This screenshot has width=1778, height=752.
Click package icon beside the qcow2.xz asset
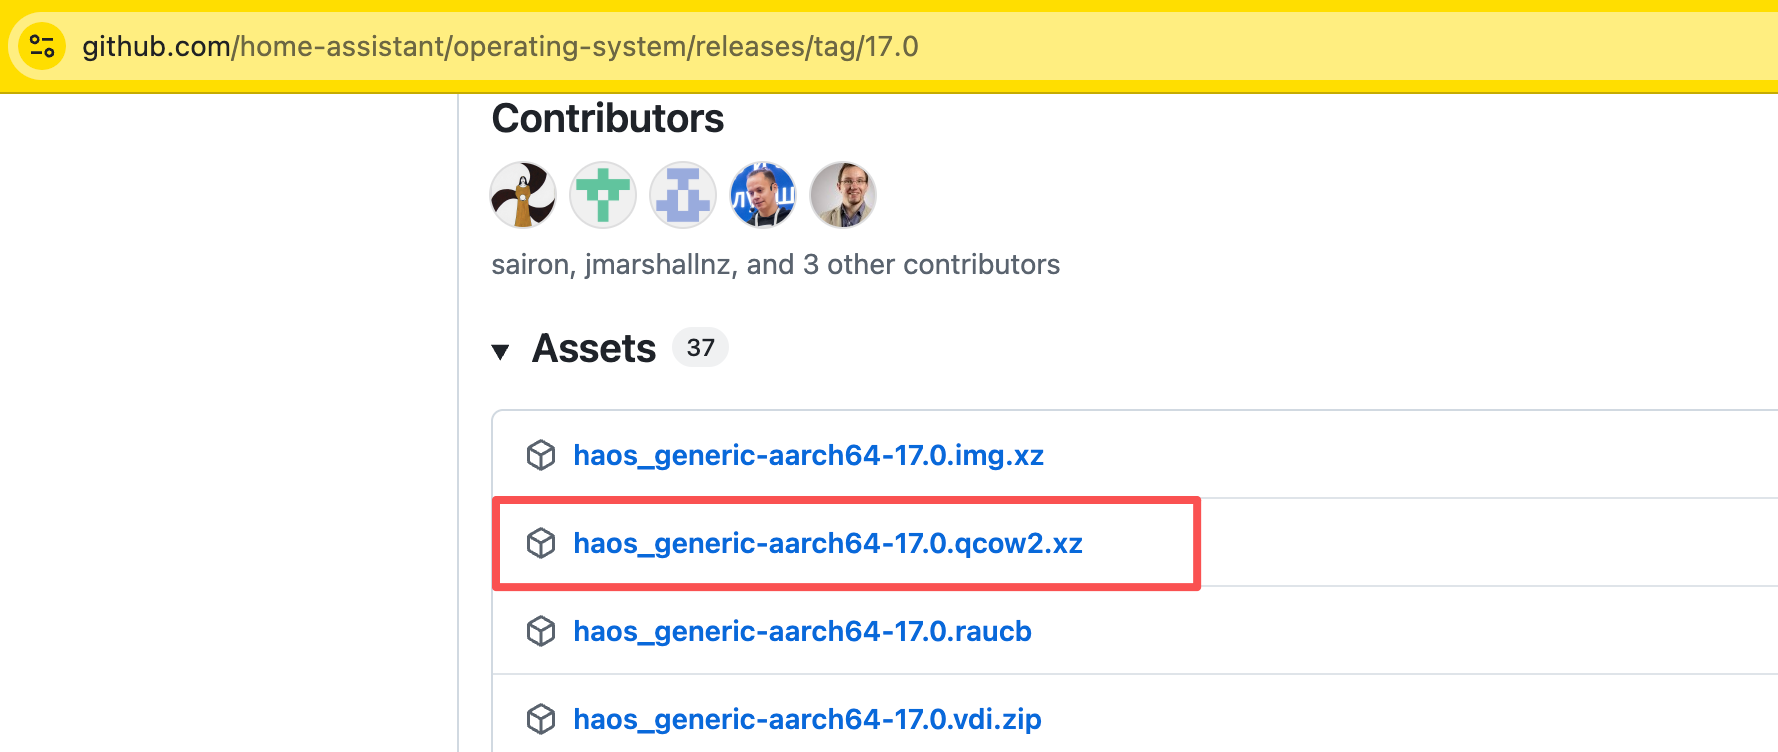pyautogui.click(x=541, y=543)
